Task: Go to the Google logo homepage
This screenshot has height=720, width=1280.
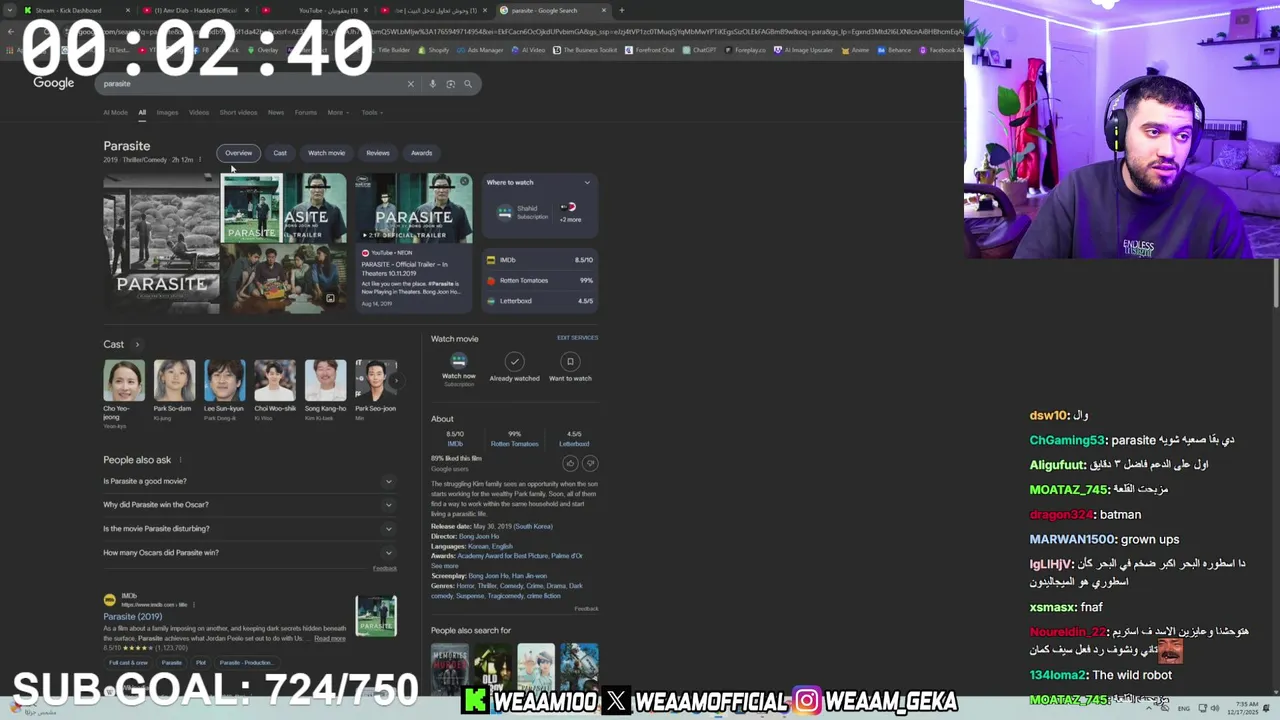Action: (54, 83)
